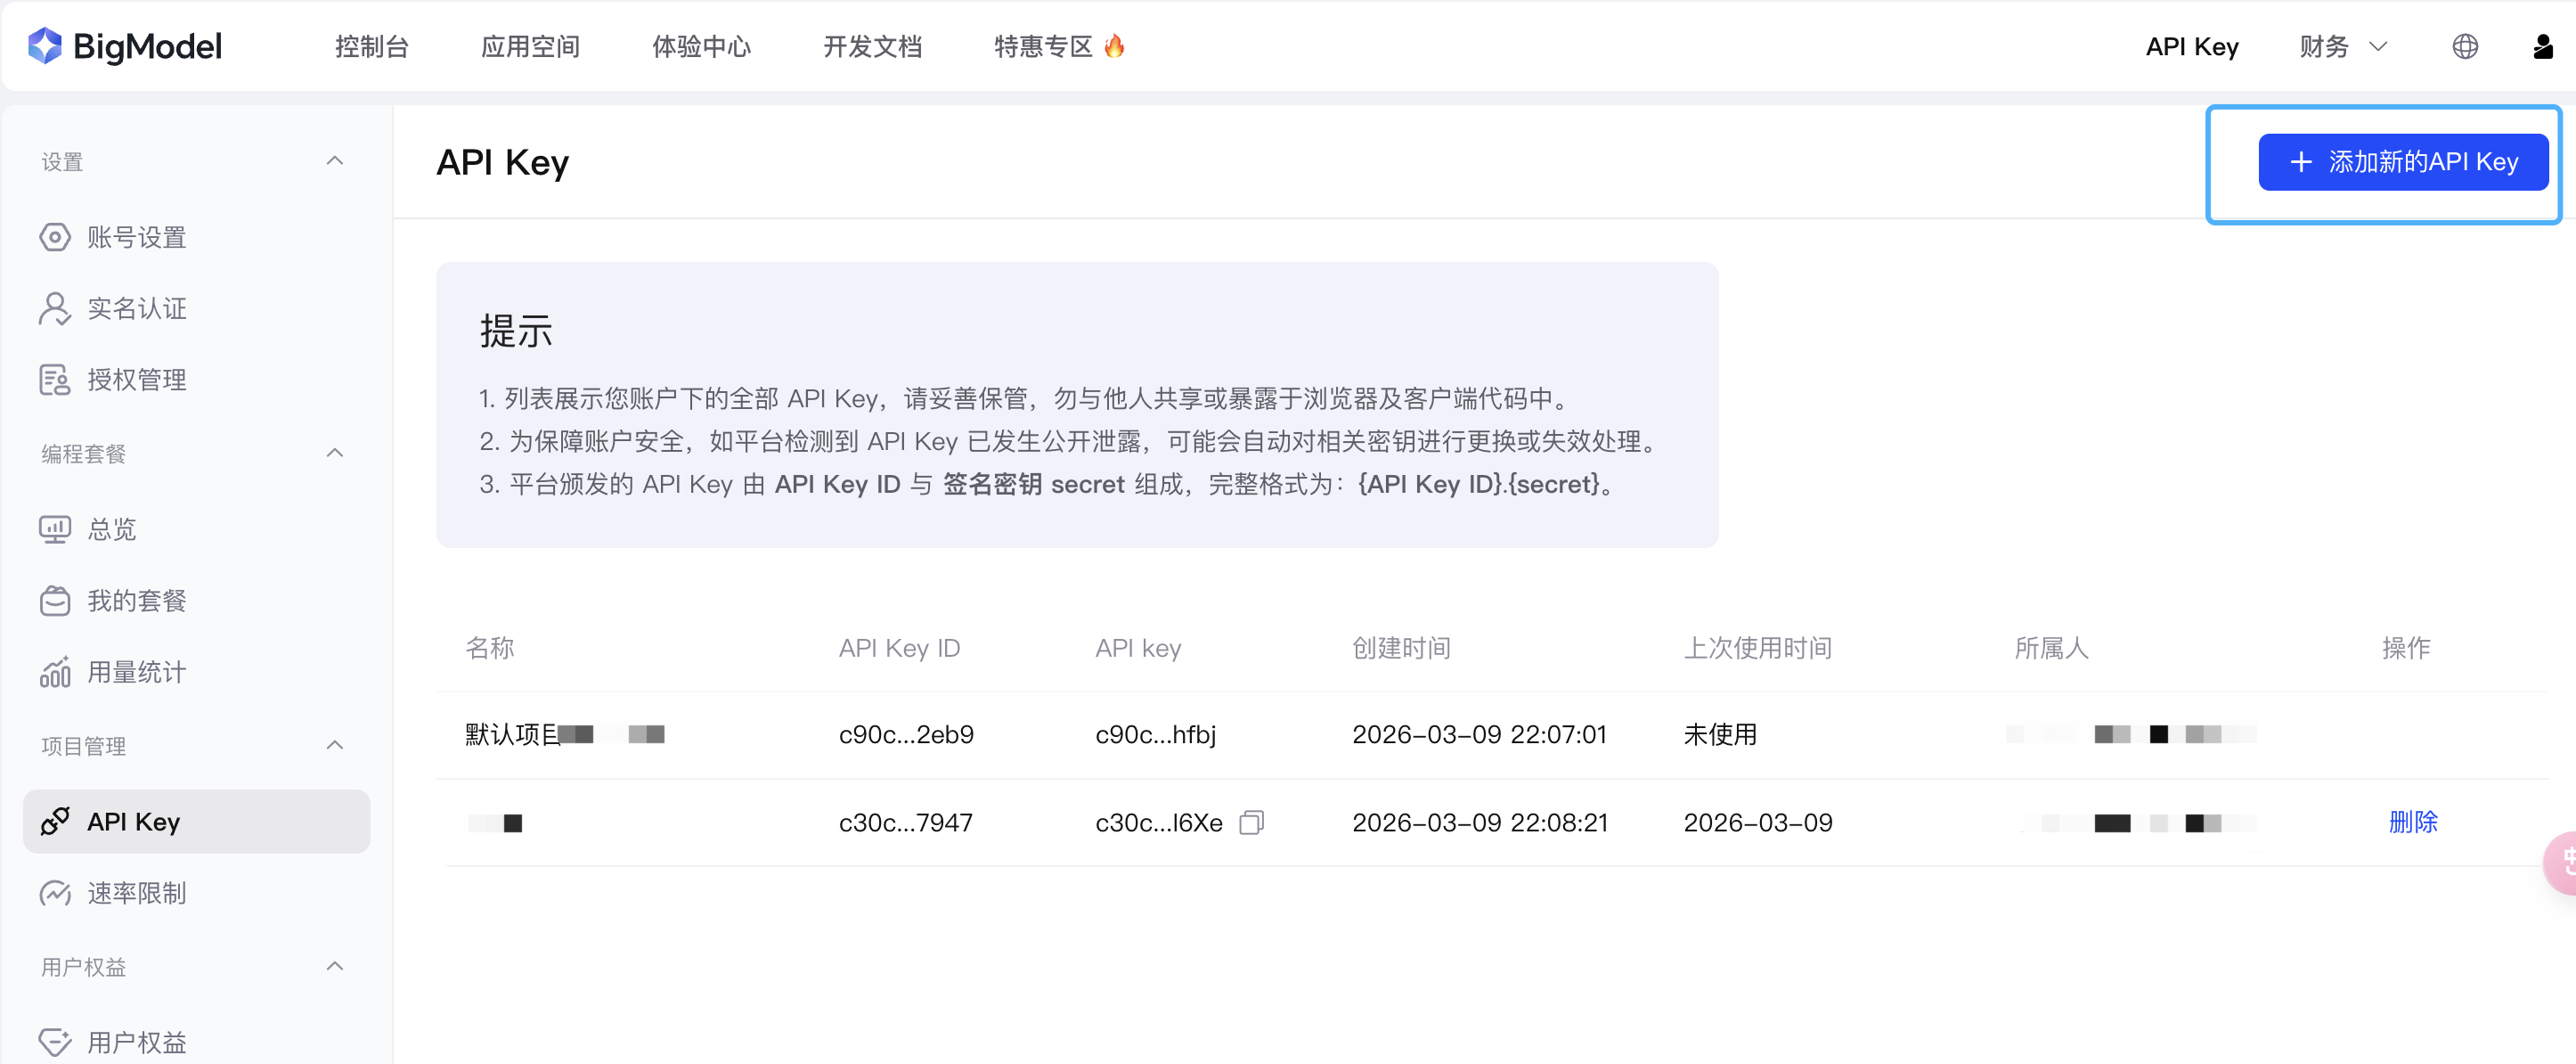Open 授权管理 sidebar item
The image size is (2576, 1064).
136,380
